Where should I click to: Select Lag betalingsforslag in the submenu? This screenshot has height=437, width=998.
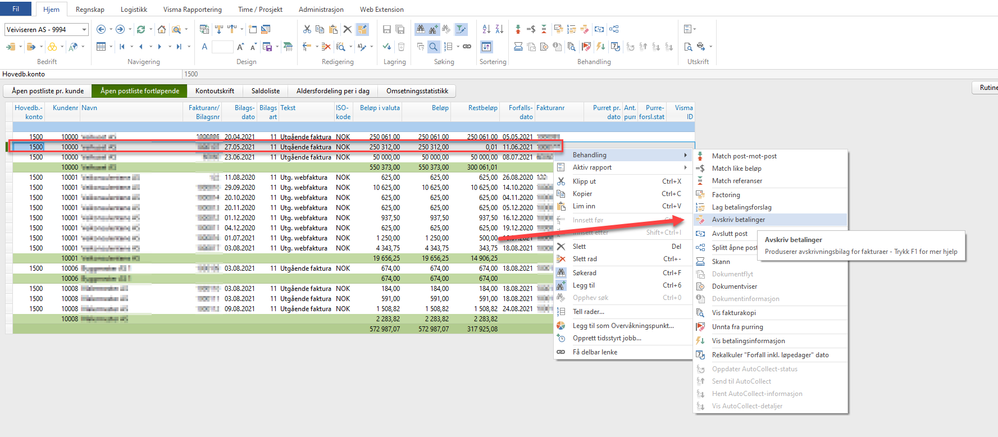pos(770,207)
